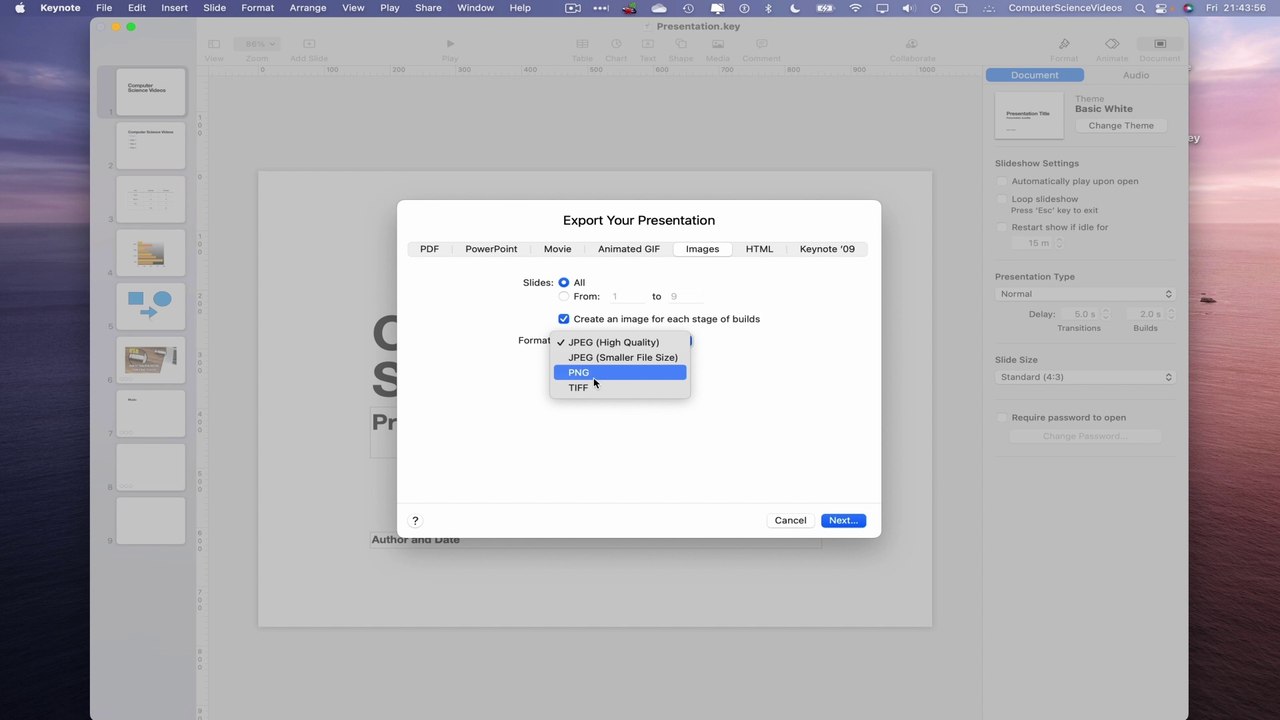Open the Presentation Type Normal dropdown
This screenshot has width=1280, height=720.
1085,294
